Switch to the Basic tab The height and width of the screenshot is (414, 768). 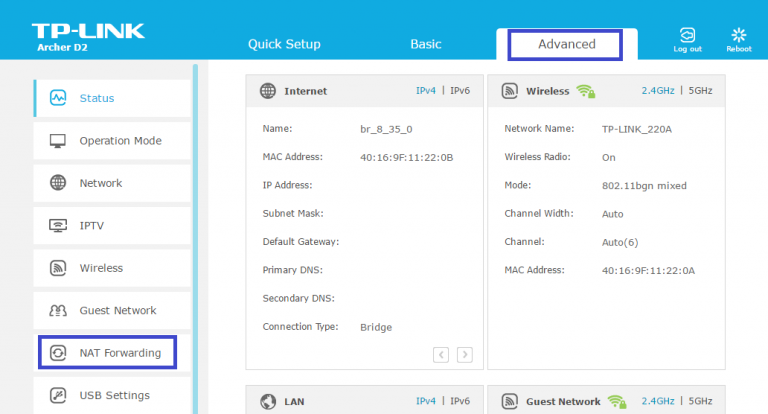426,44
